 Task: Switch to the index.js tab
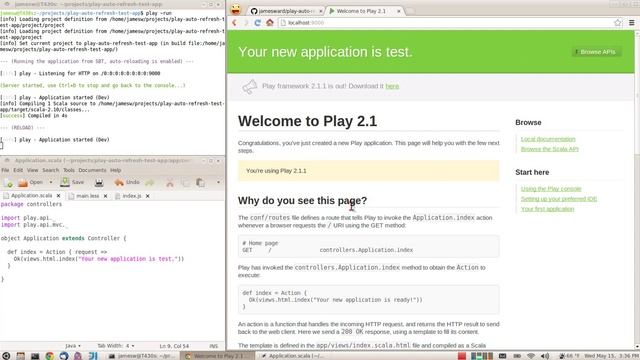click(132, 196)
